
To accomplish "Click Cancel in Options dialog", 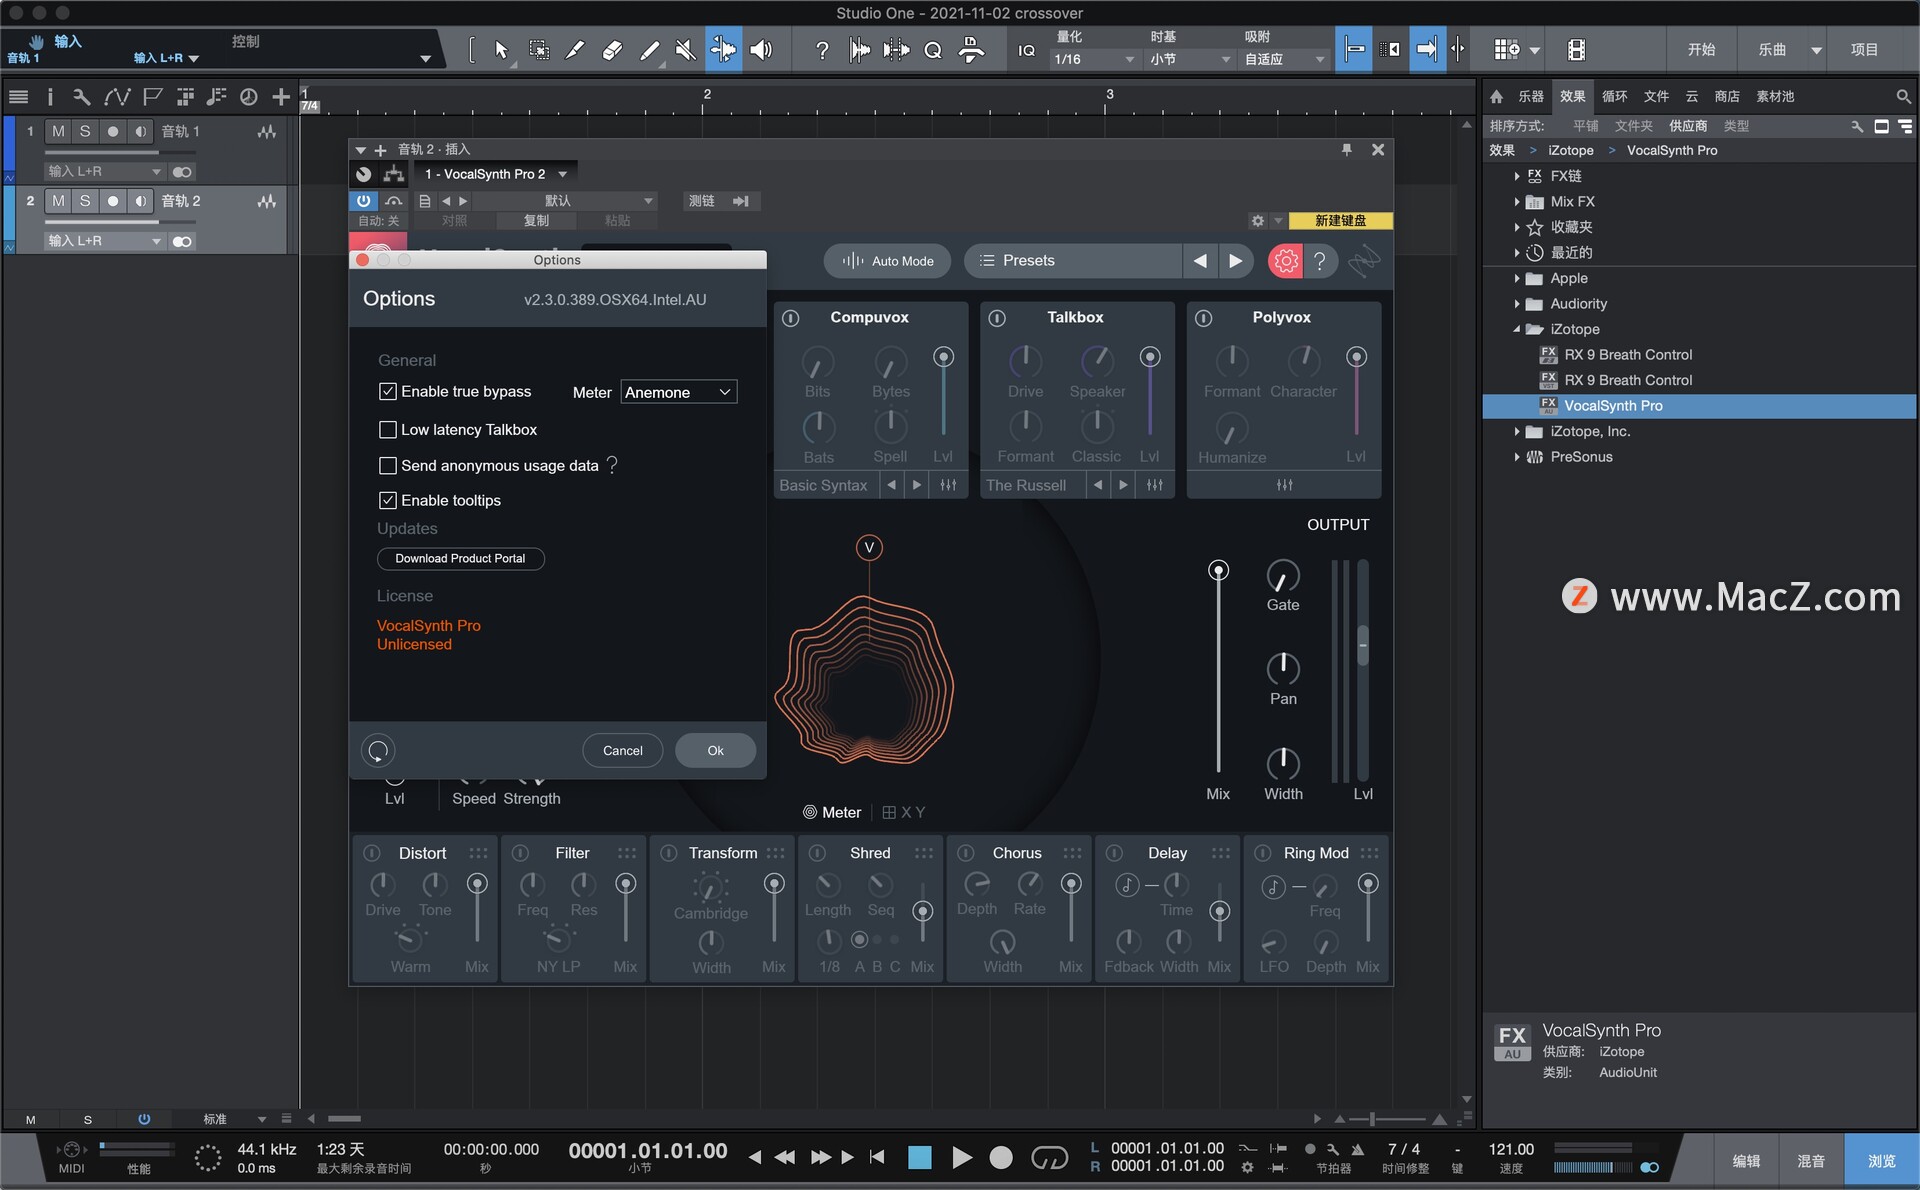I will (x=622, y=751).
